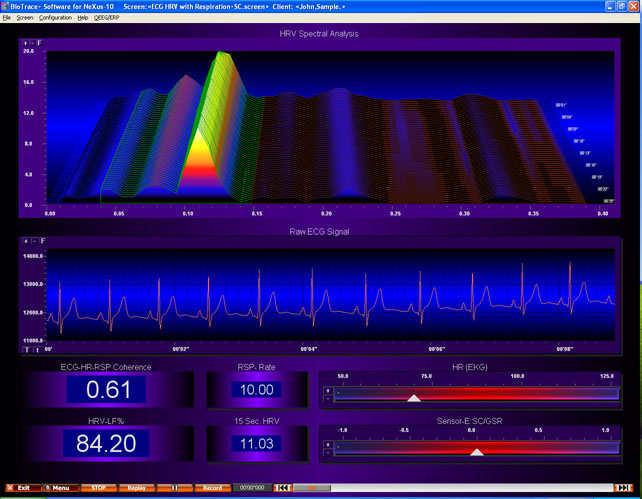Click the plus button beside HR (EKG) bar
The width and height of the screenshot is (642, 499).
coord(328,390)
